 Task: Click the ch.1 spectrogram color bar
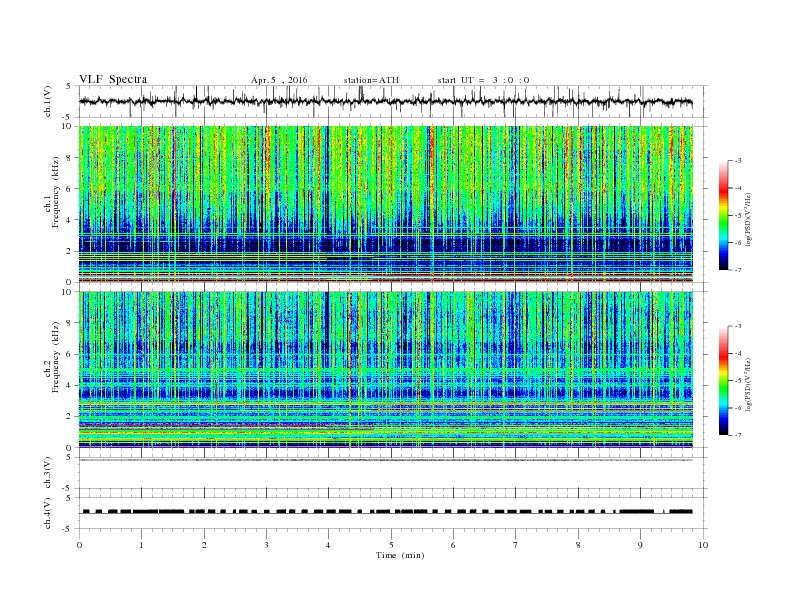point(723,215)
